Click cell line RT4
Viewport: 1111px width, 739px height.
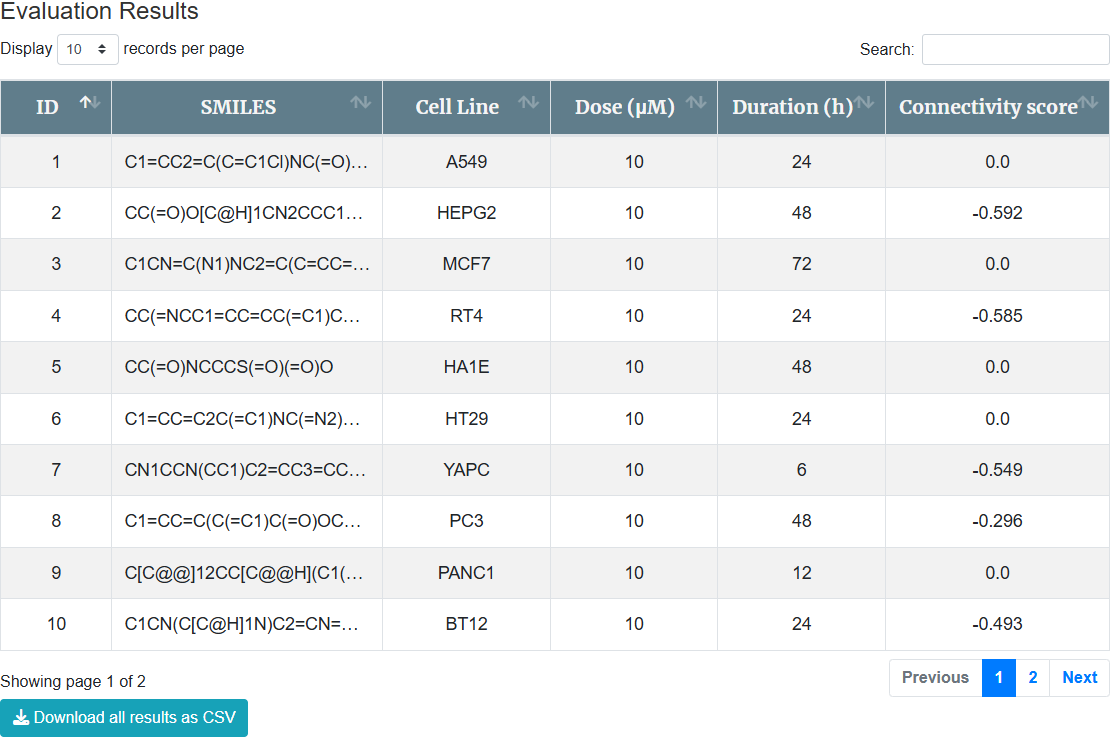466,316
